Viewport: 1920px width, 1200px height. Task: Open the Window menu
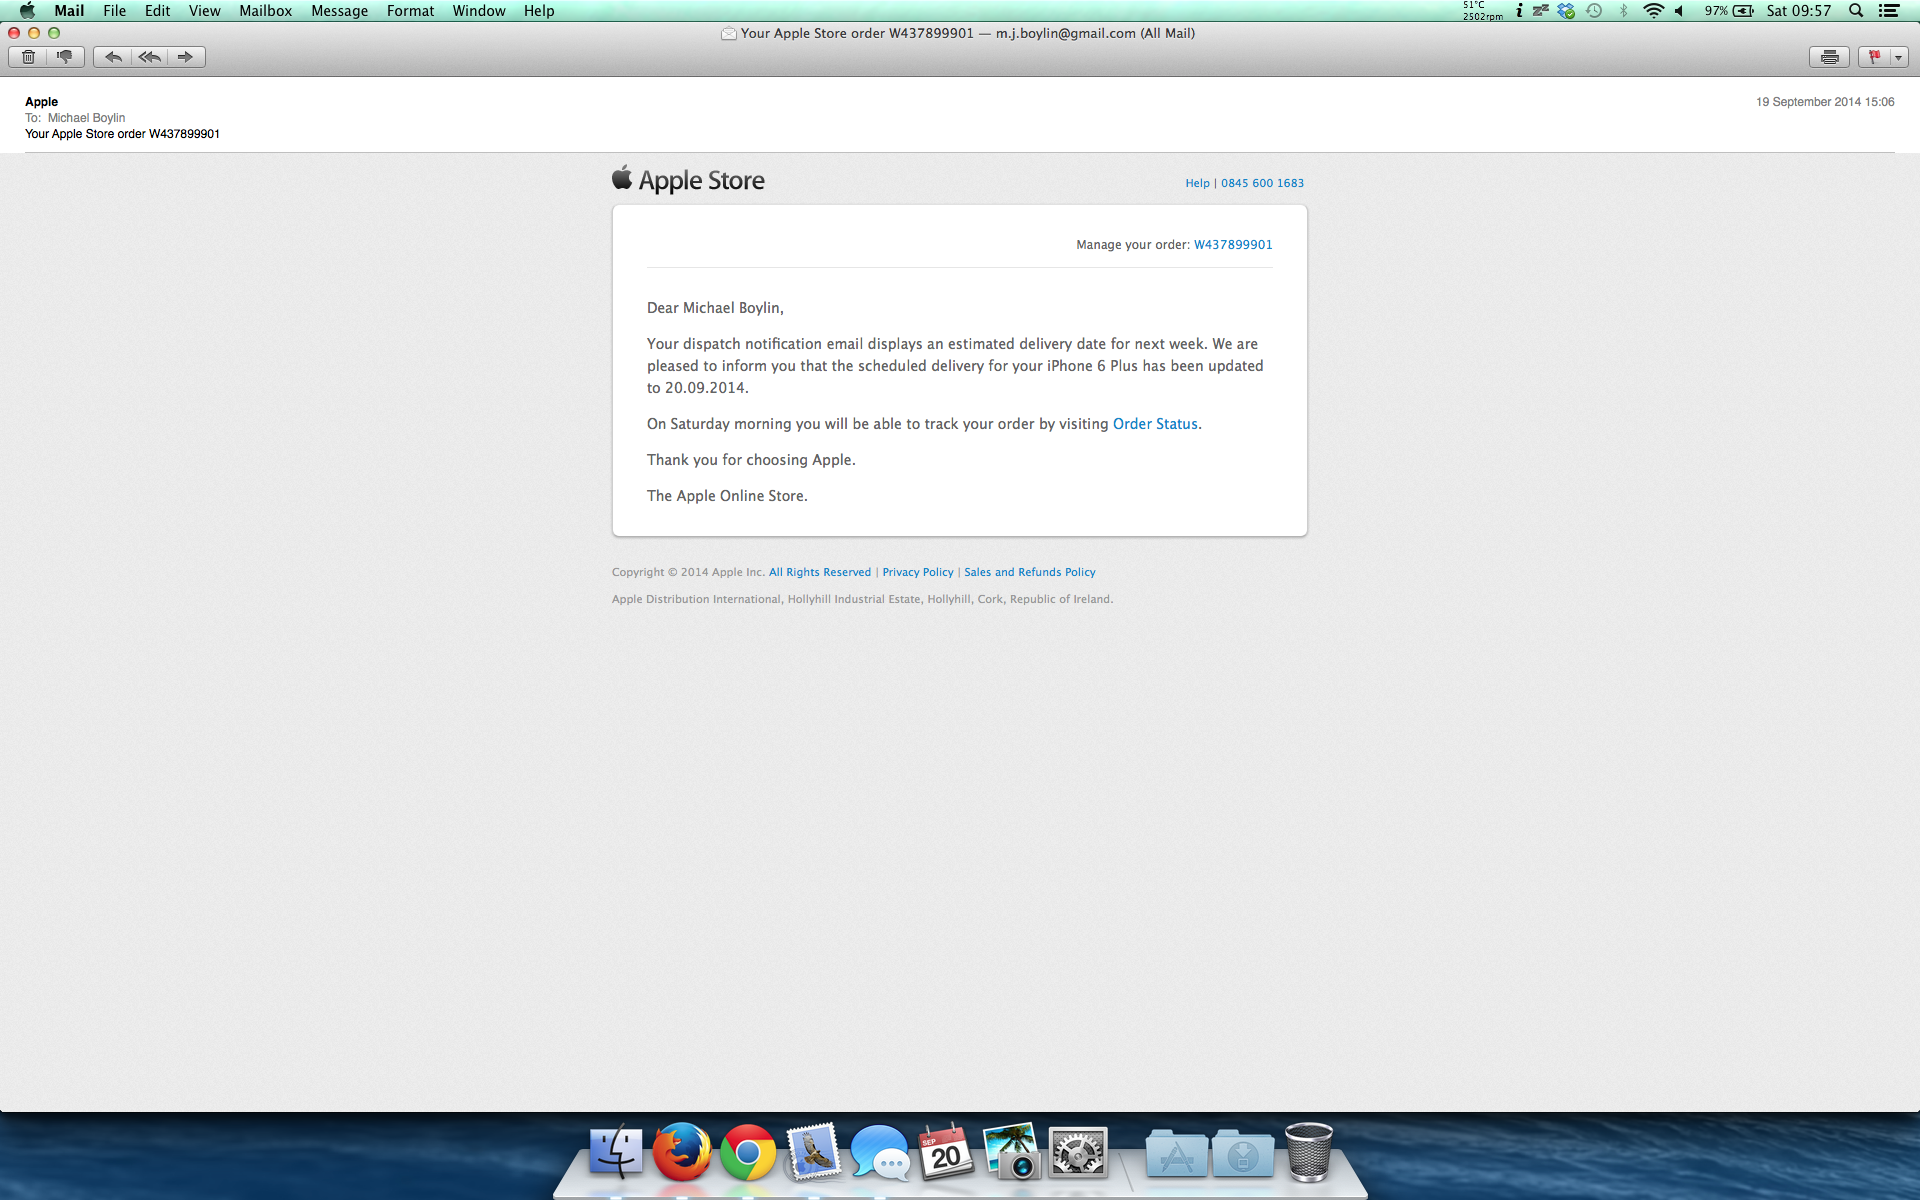(479, 11)
